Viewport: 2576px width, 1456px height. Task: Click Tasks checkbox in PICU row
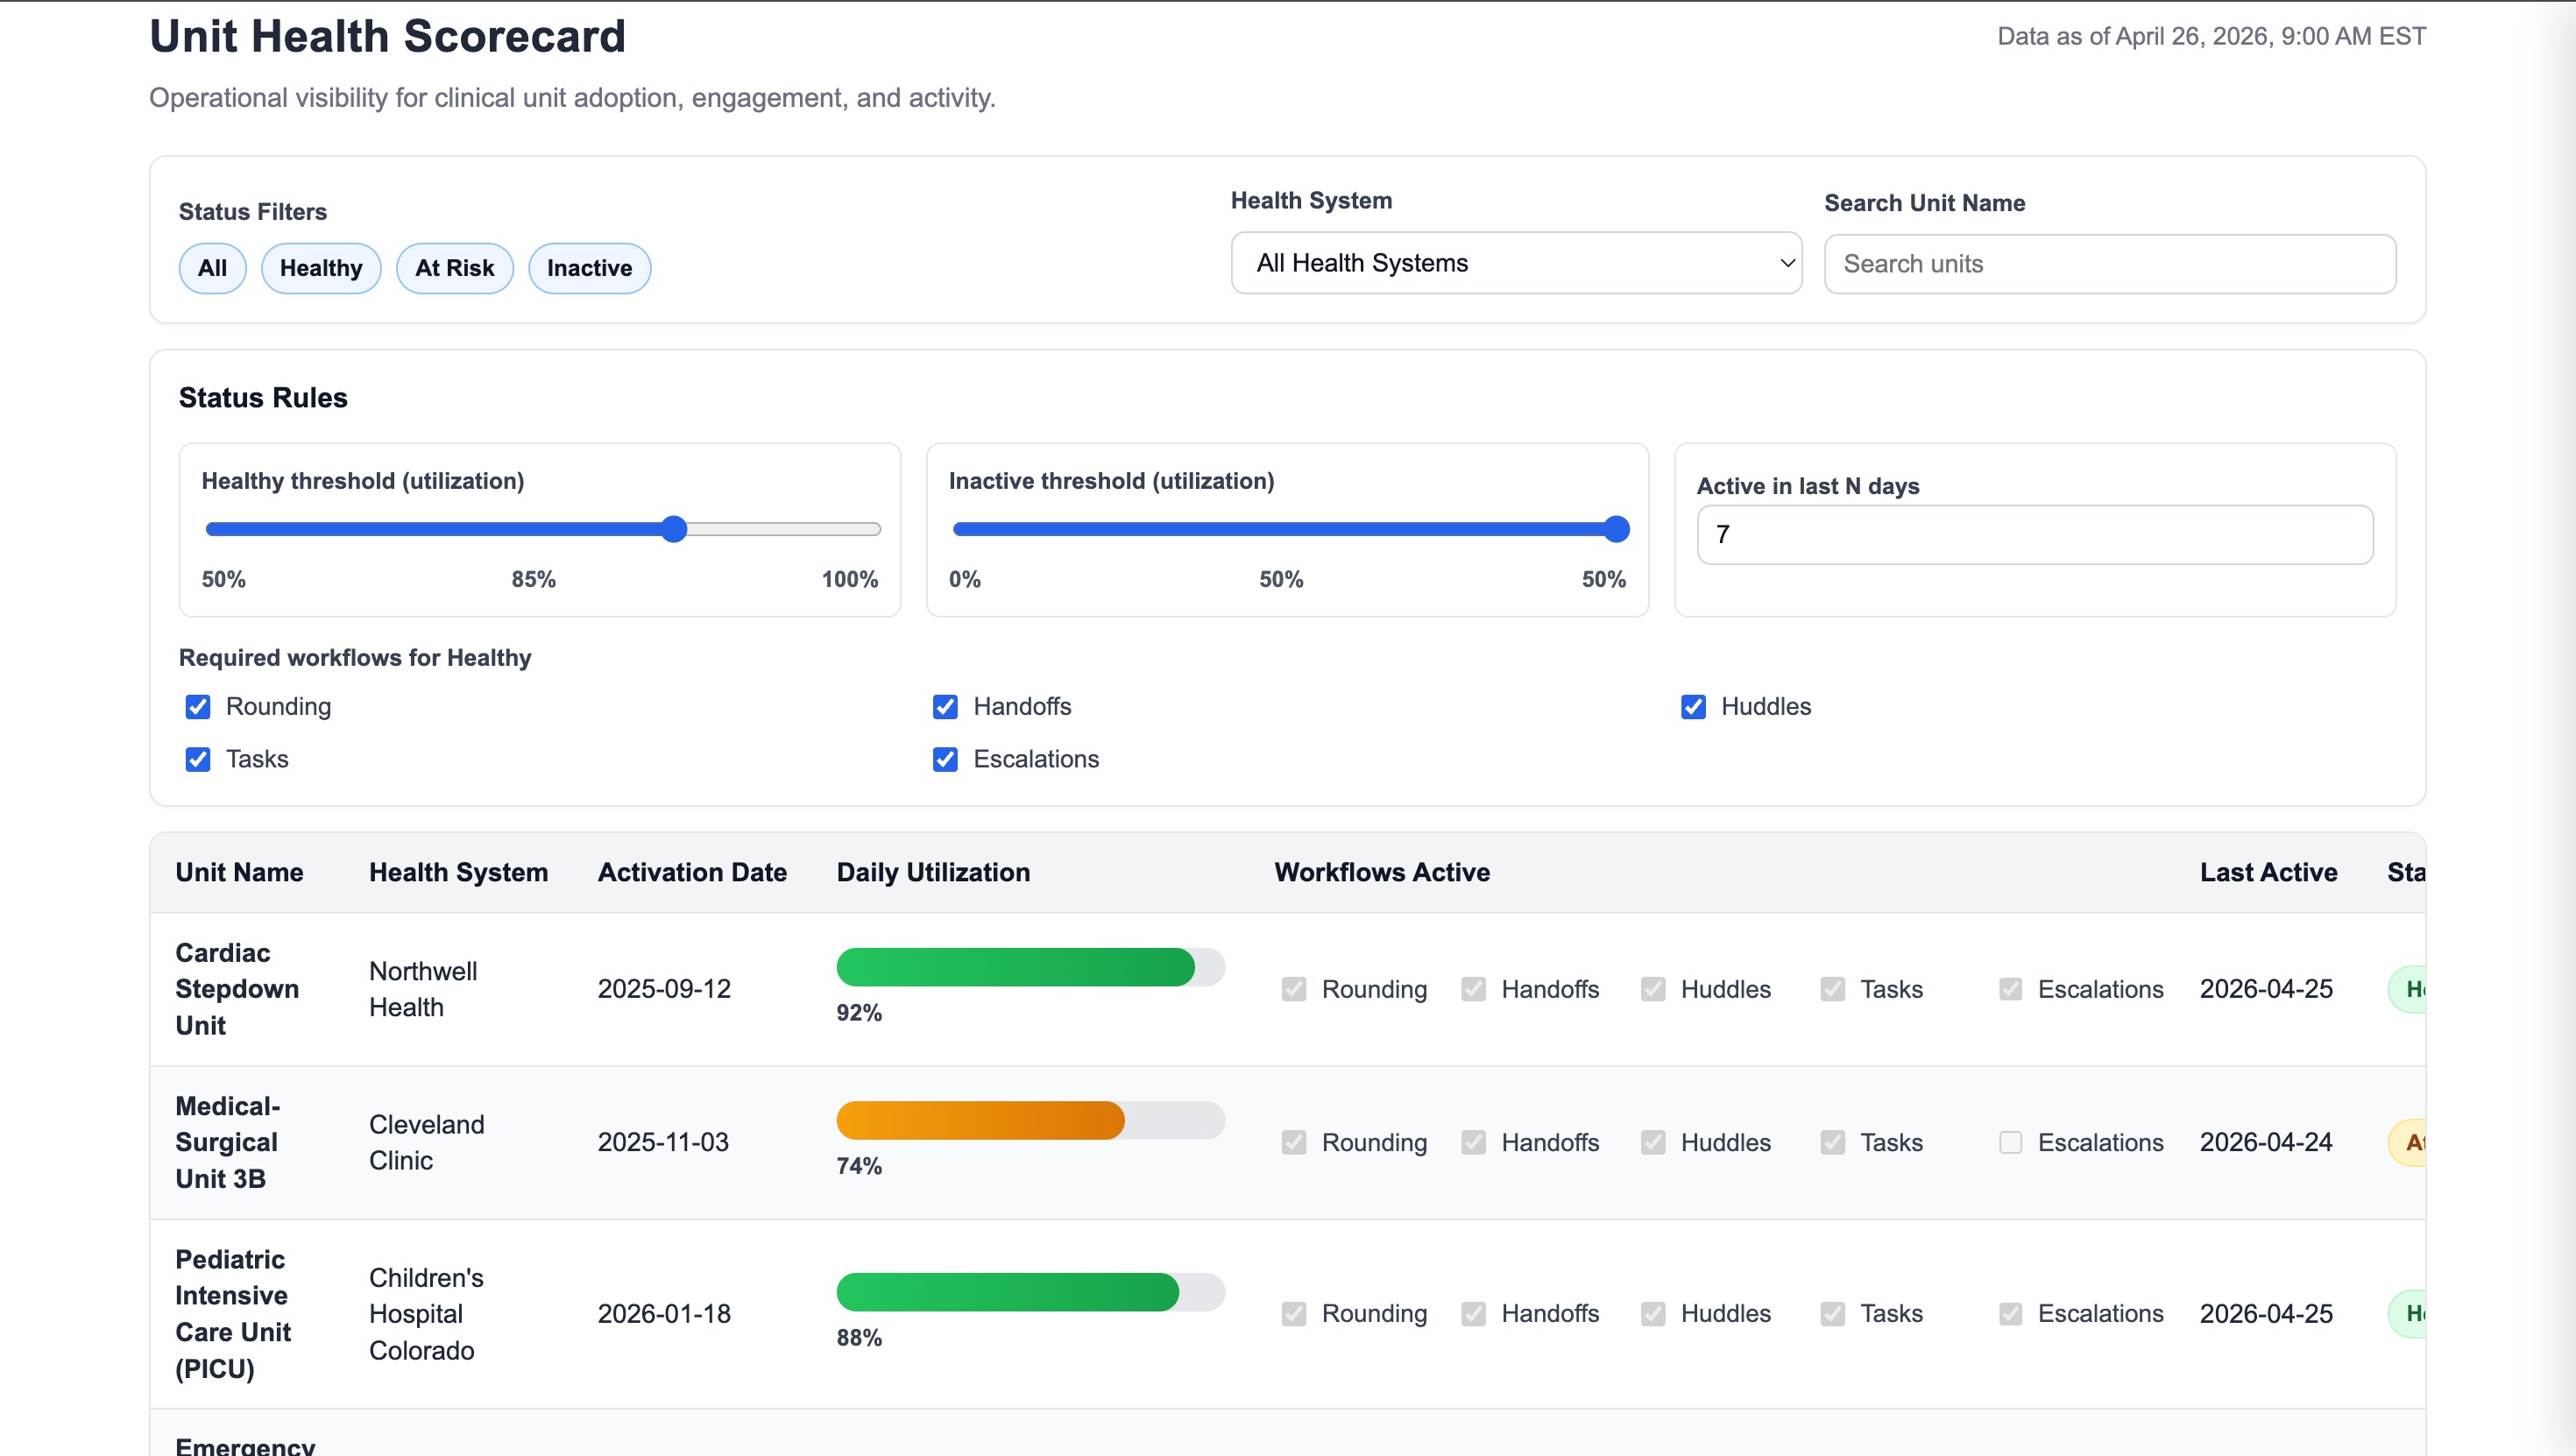(x=1832, y=1314)
